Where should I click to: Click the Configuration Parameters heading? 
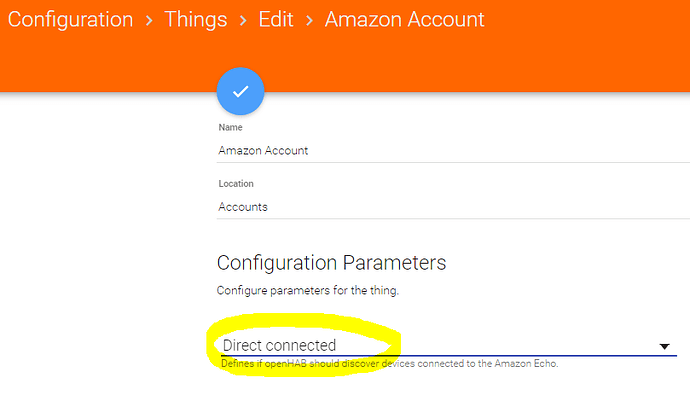[331, 263]
